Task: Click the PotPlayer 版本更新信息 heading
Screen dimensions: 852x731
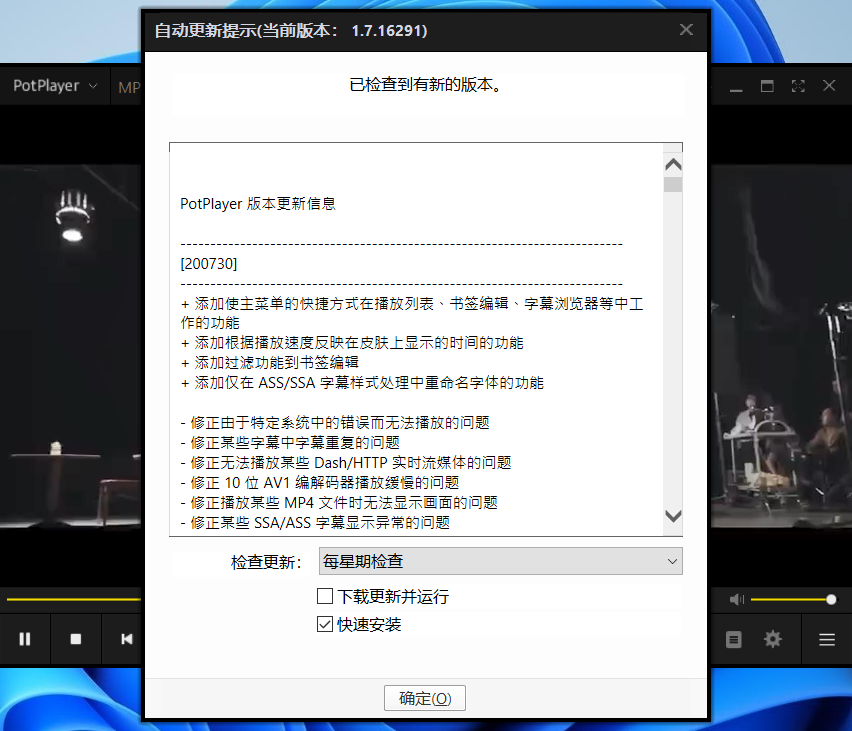Action: coord(258,204)
